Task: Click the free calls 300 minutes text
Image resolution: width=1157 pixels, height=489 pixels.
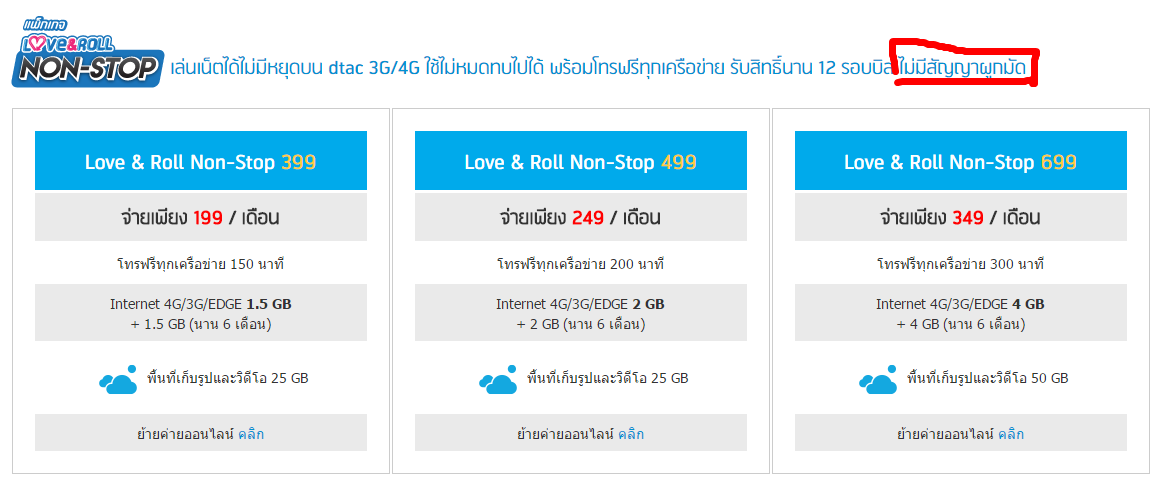Action: pos(961,264)
